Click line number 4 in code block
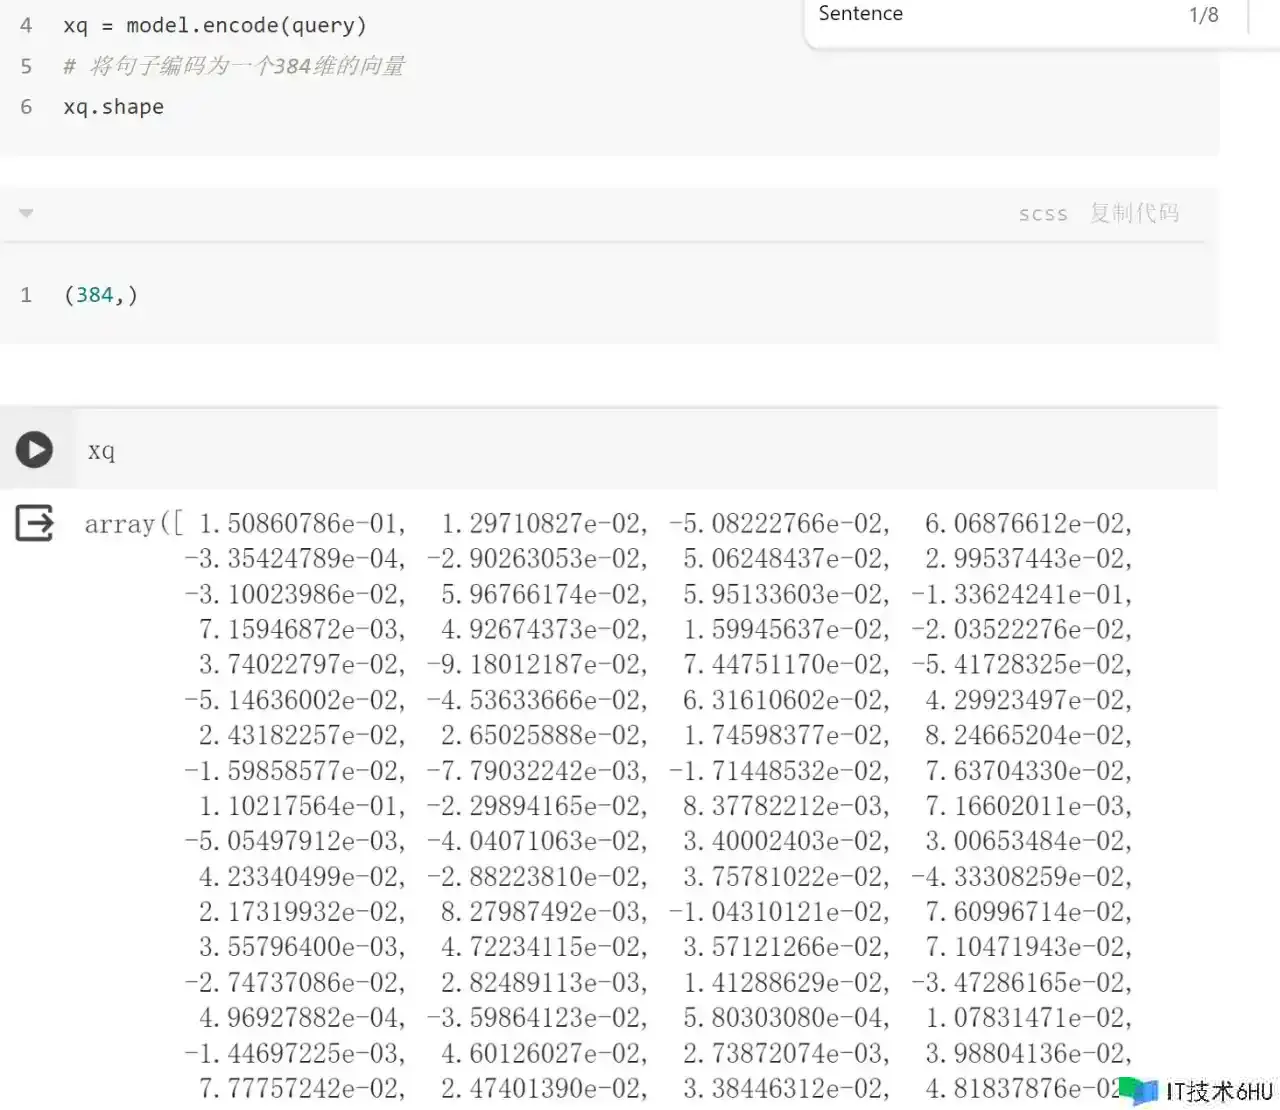 (x=26, y=26)
